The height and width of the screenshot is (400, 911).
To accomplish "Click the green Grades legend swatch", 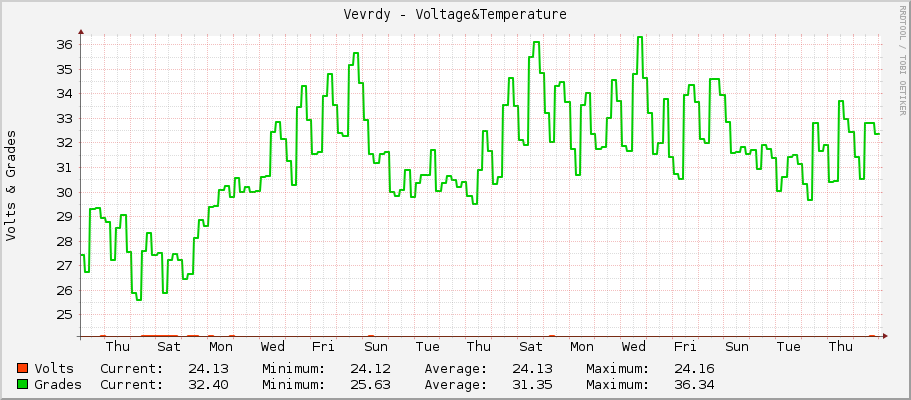I will click(23, 384).
